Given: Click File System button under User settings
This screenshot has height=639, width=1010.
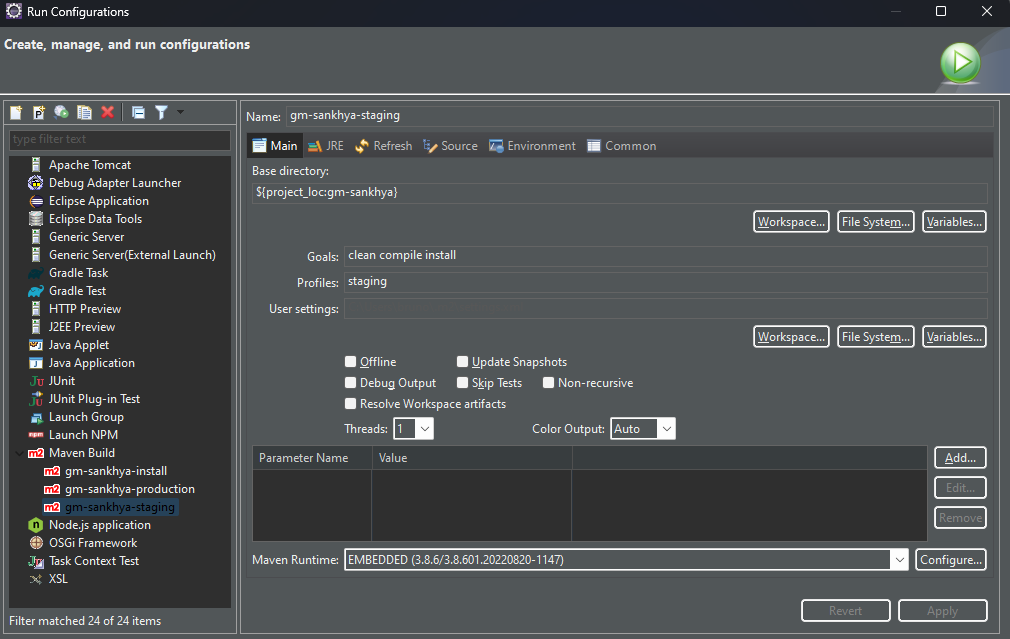Looking at the screenshot, I should 875,337.
